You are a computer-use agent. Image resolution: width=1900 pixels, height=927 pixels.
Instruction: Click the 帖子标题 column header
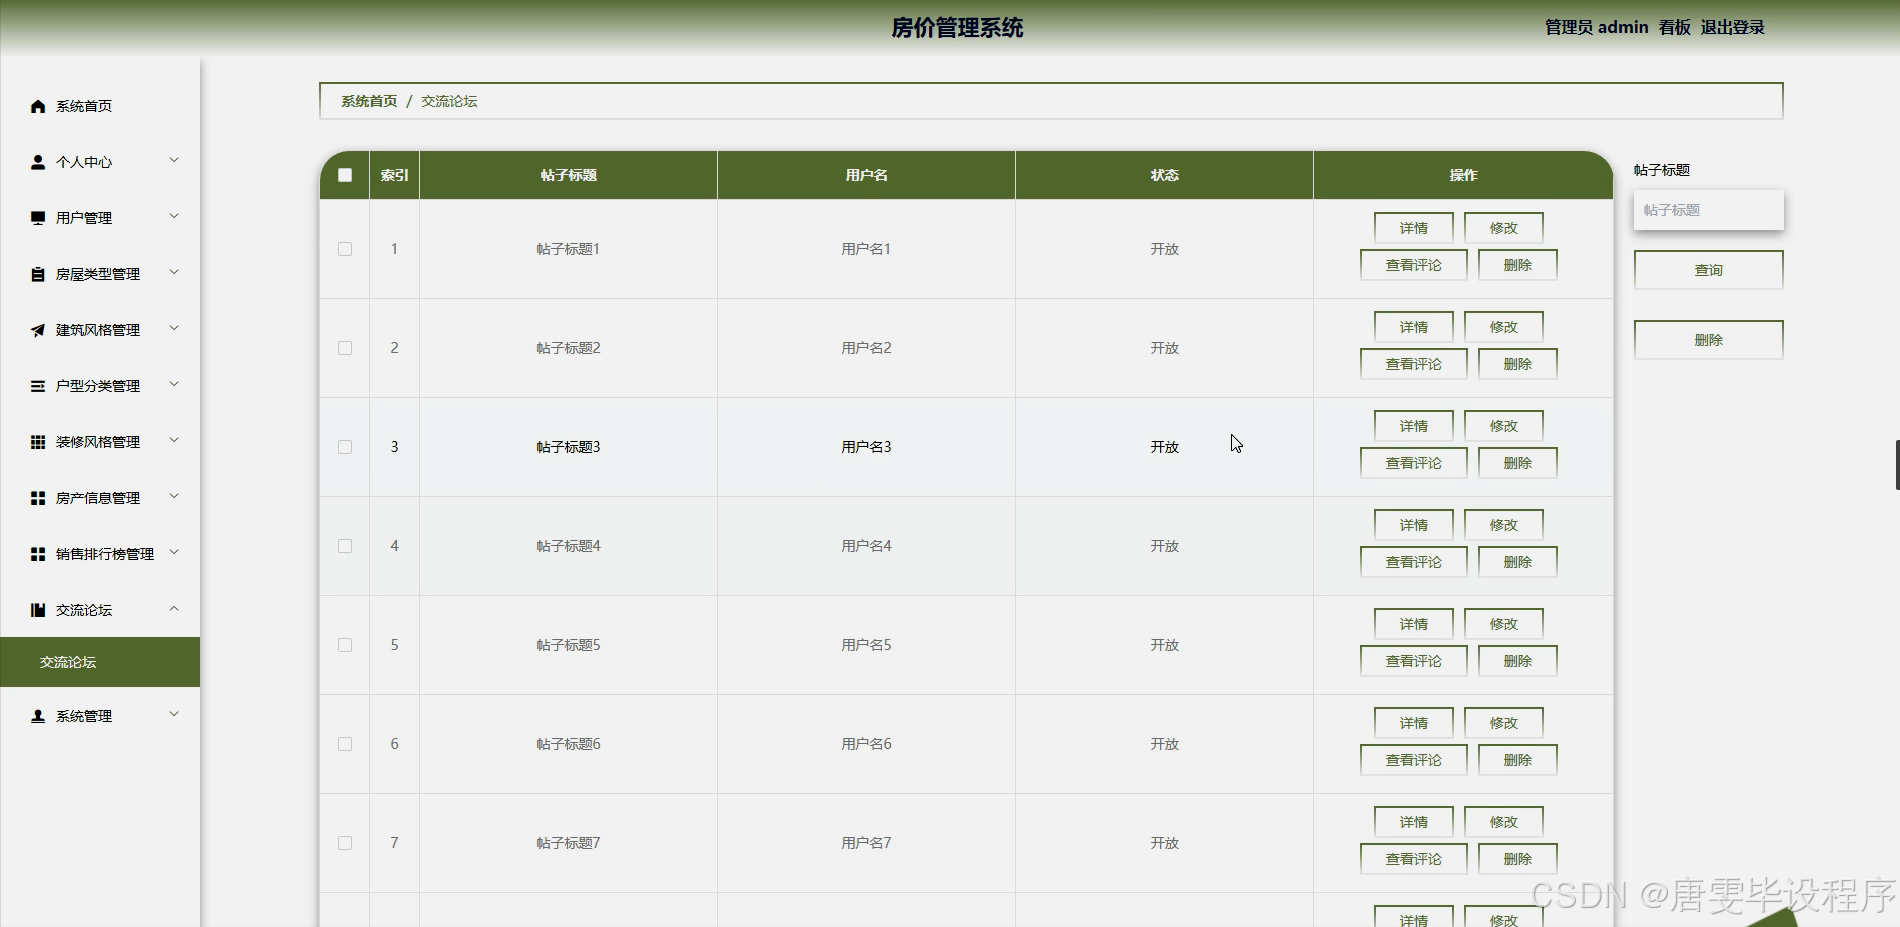tap(568, 175)
